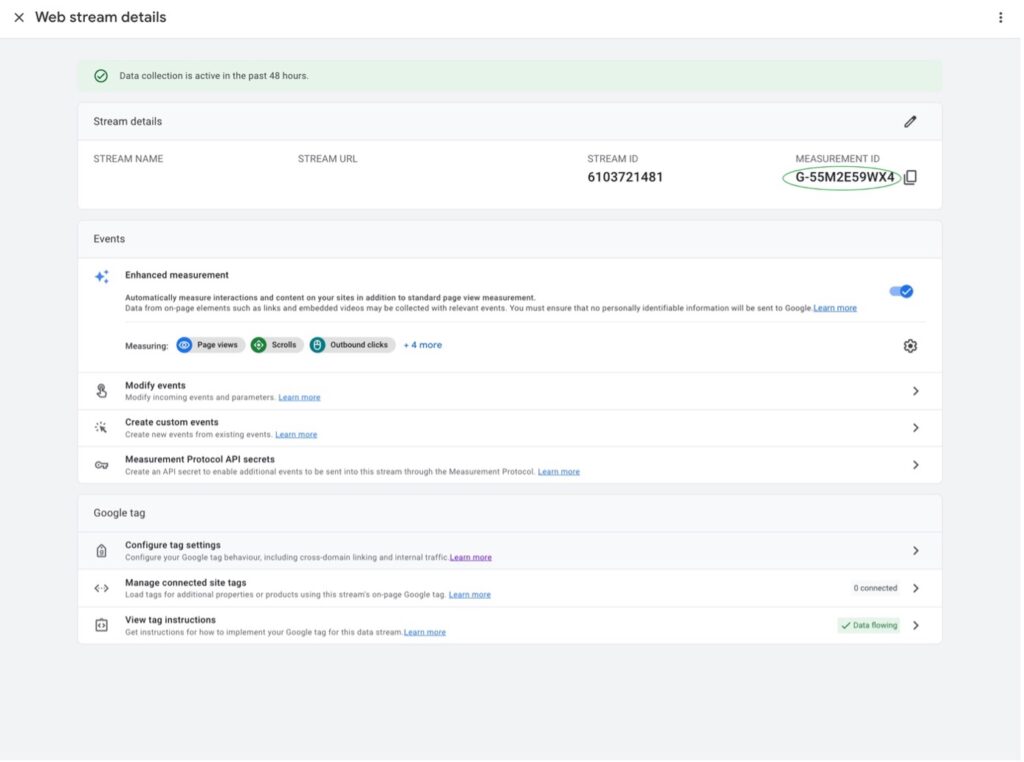
Task: Toggle off Enhanced measurement switch
Action: pos(901,291)
